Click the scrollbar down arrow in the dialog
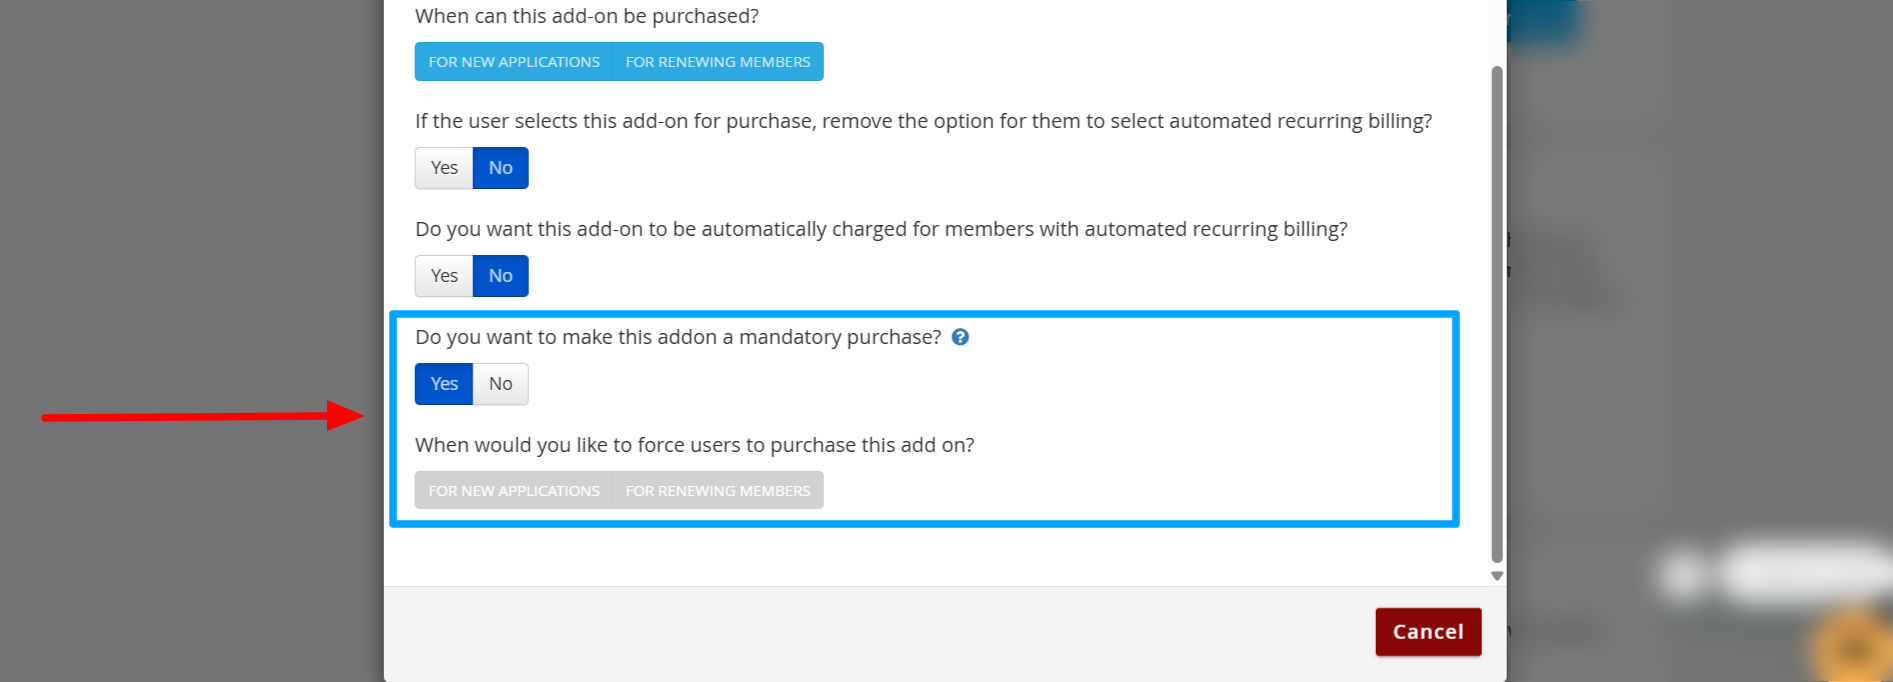This screenshot has height=682, width=1893. (1497, 576)
